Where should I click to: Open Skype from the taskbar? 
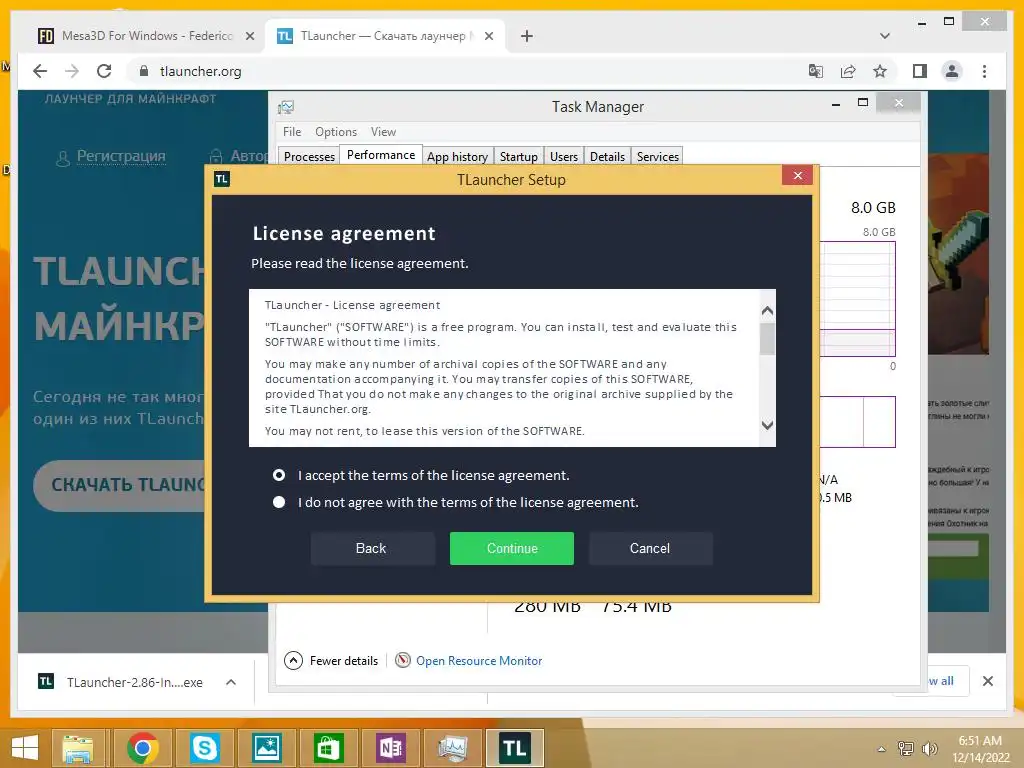coord(204,748)
